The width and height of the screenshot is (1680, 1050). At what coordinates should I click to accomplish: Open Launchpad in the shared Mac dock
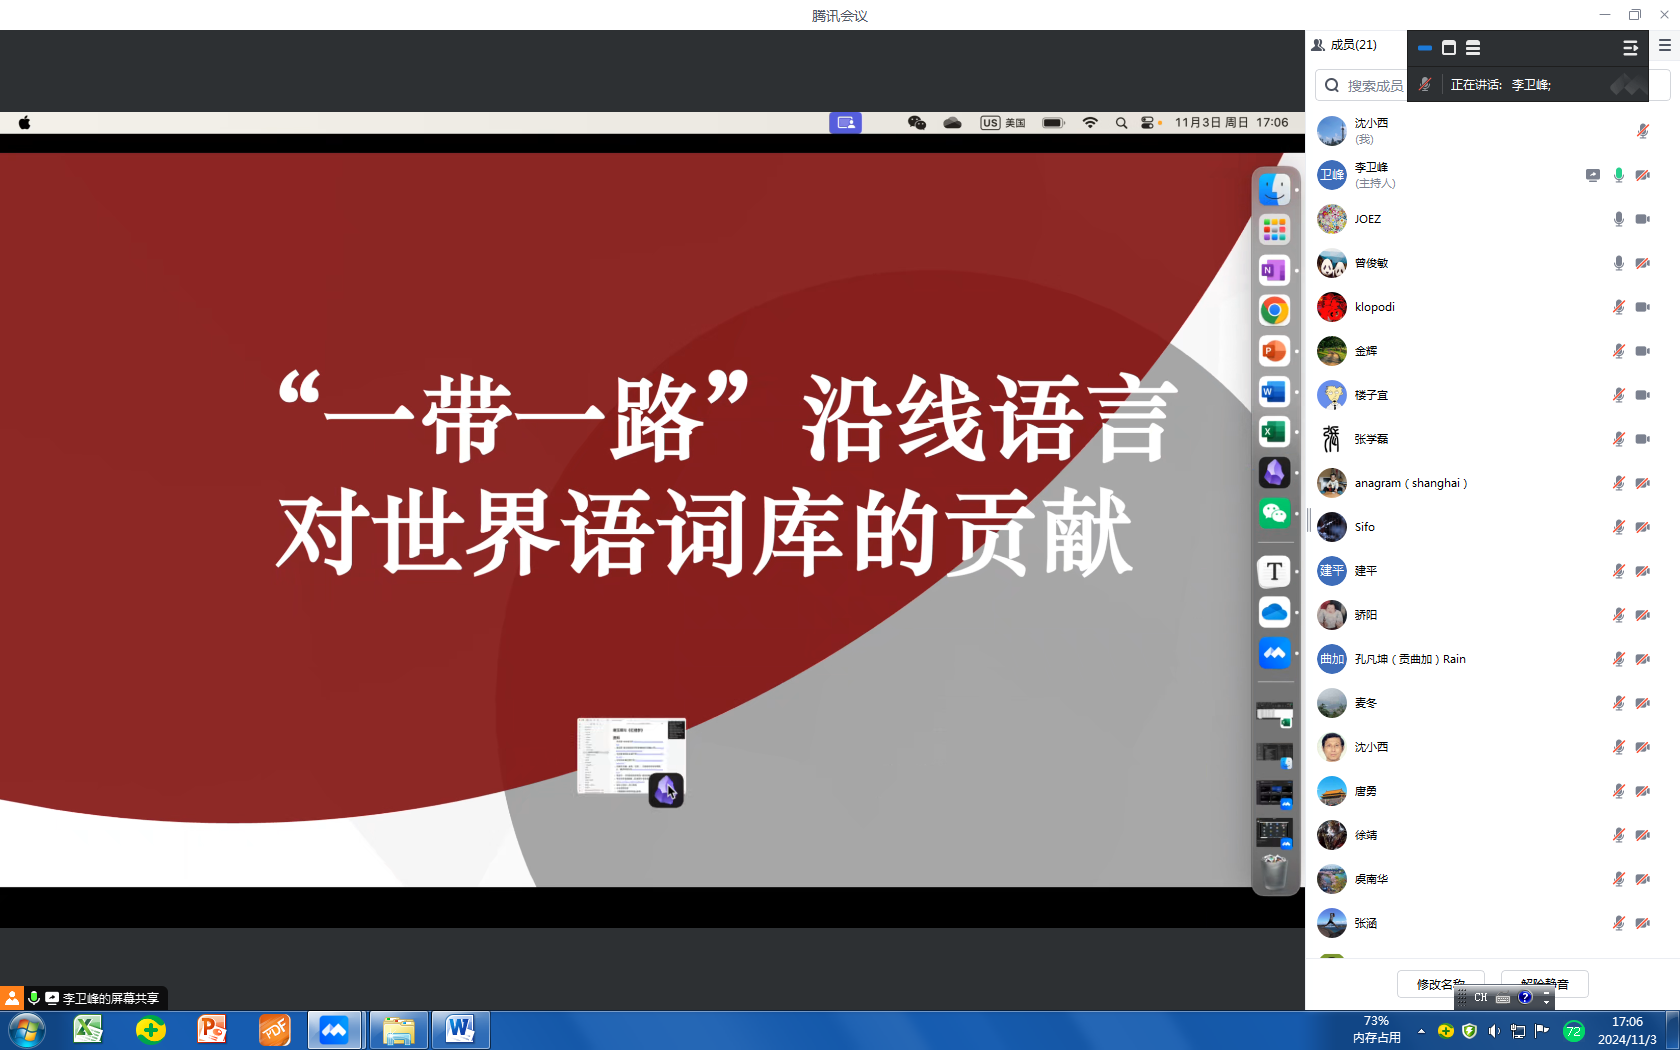pyautogui.click(x=1274, y=230)
